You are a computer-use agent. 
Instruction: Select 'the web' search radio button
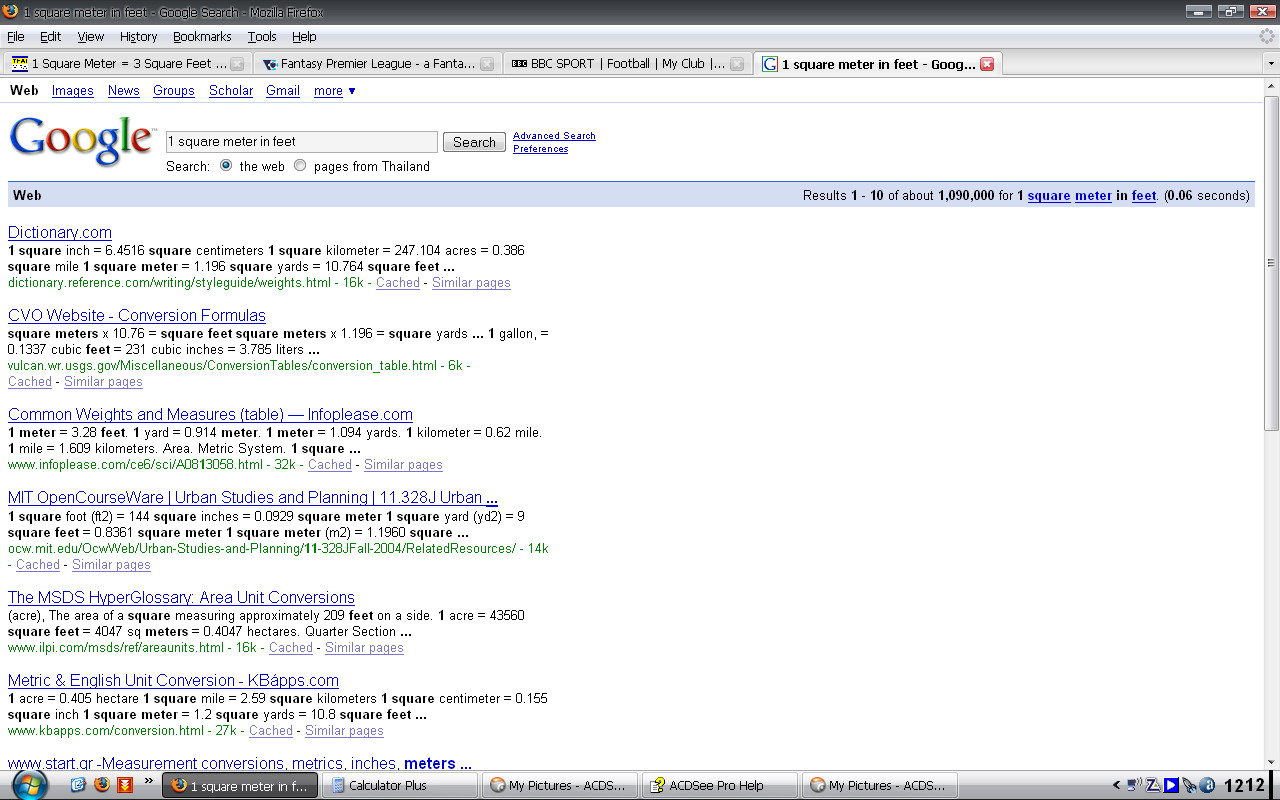(226, 166)
